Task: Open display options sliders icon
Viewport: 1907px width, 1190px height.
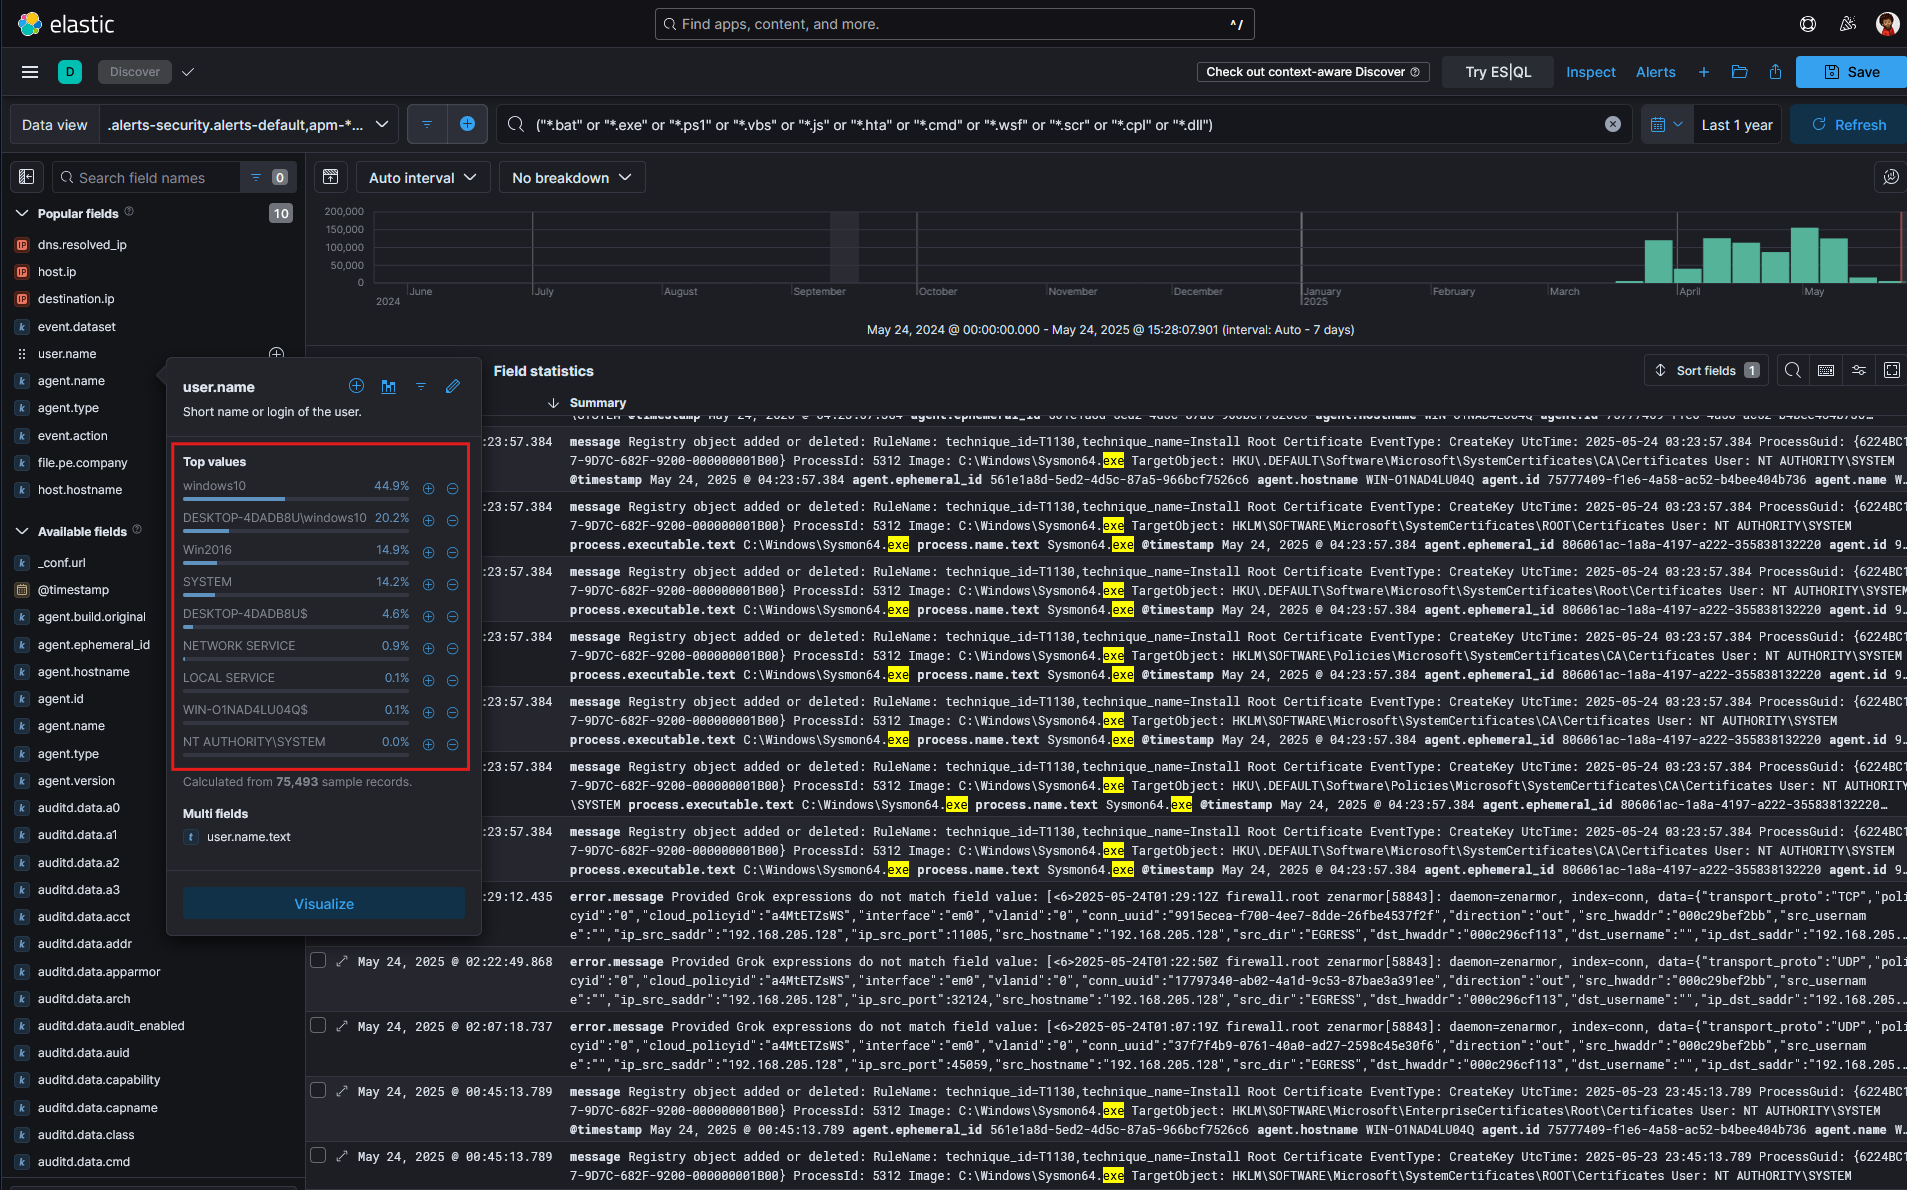Action: click(x=1859, y=370)
